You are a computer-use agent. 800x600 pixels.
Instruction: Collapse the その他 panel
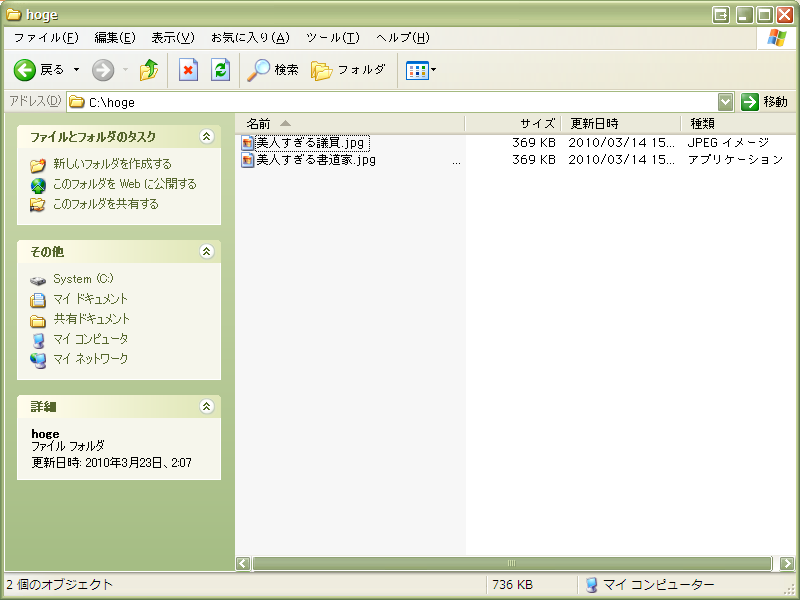click(207, 252)
